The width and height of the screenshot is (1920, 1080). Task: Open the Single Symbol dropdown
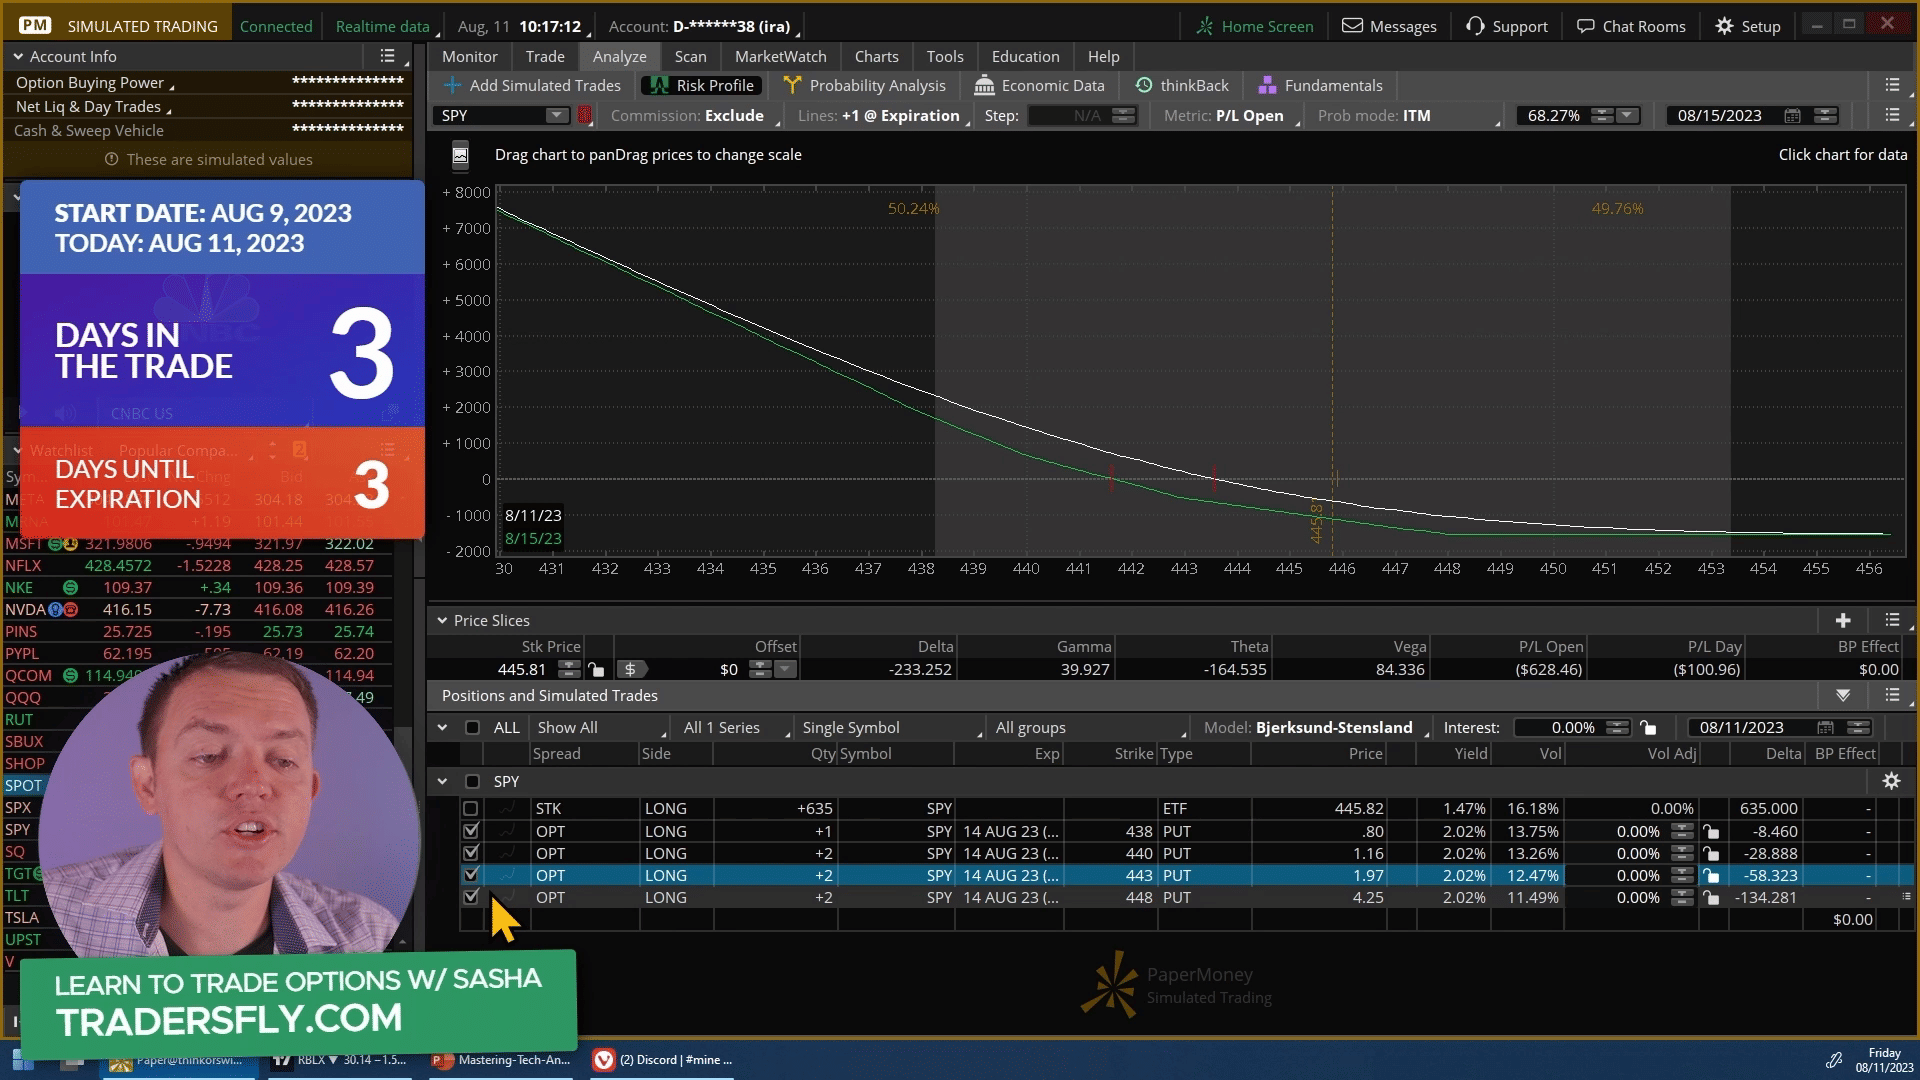(893, 727)
